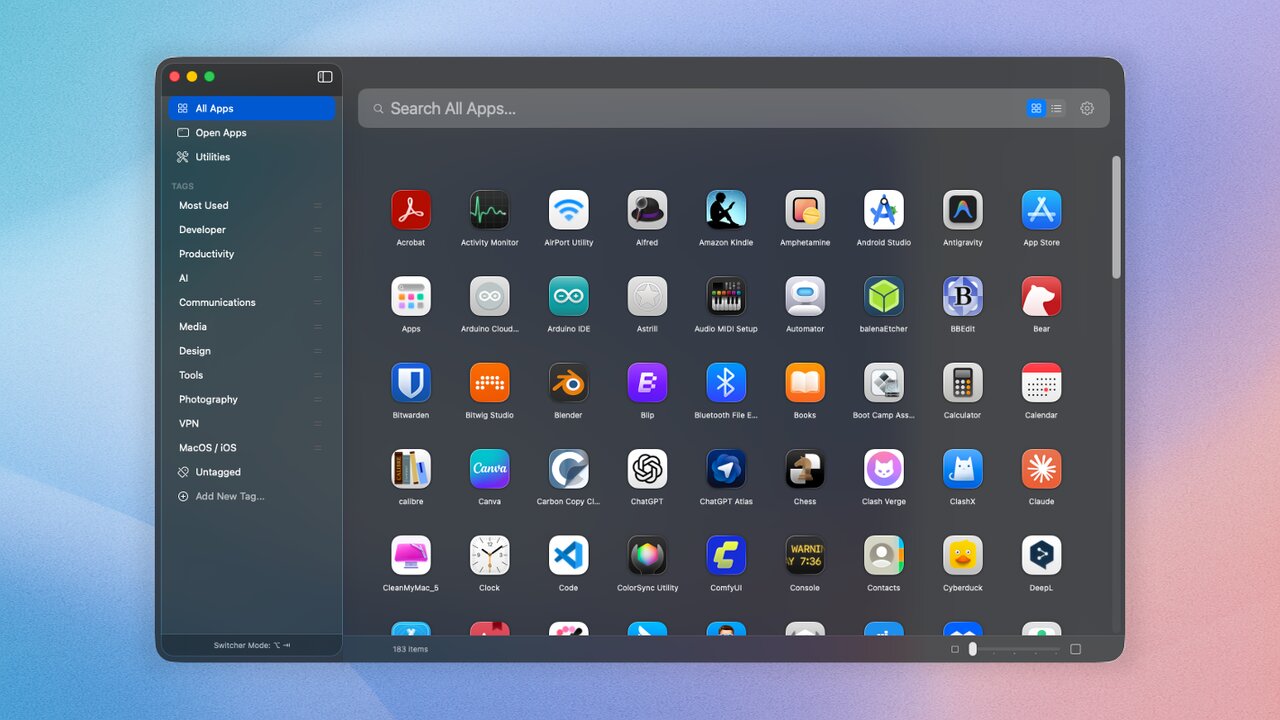Click the Tools tag reorder handle
This screenshot has width=1280, height=720.
pos(318,375)
